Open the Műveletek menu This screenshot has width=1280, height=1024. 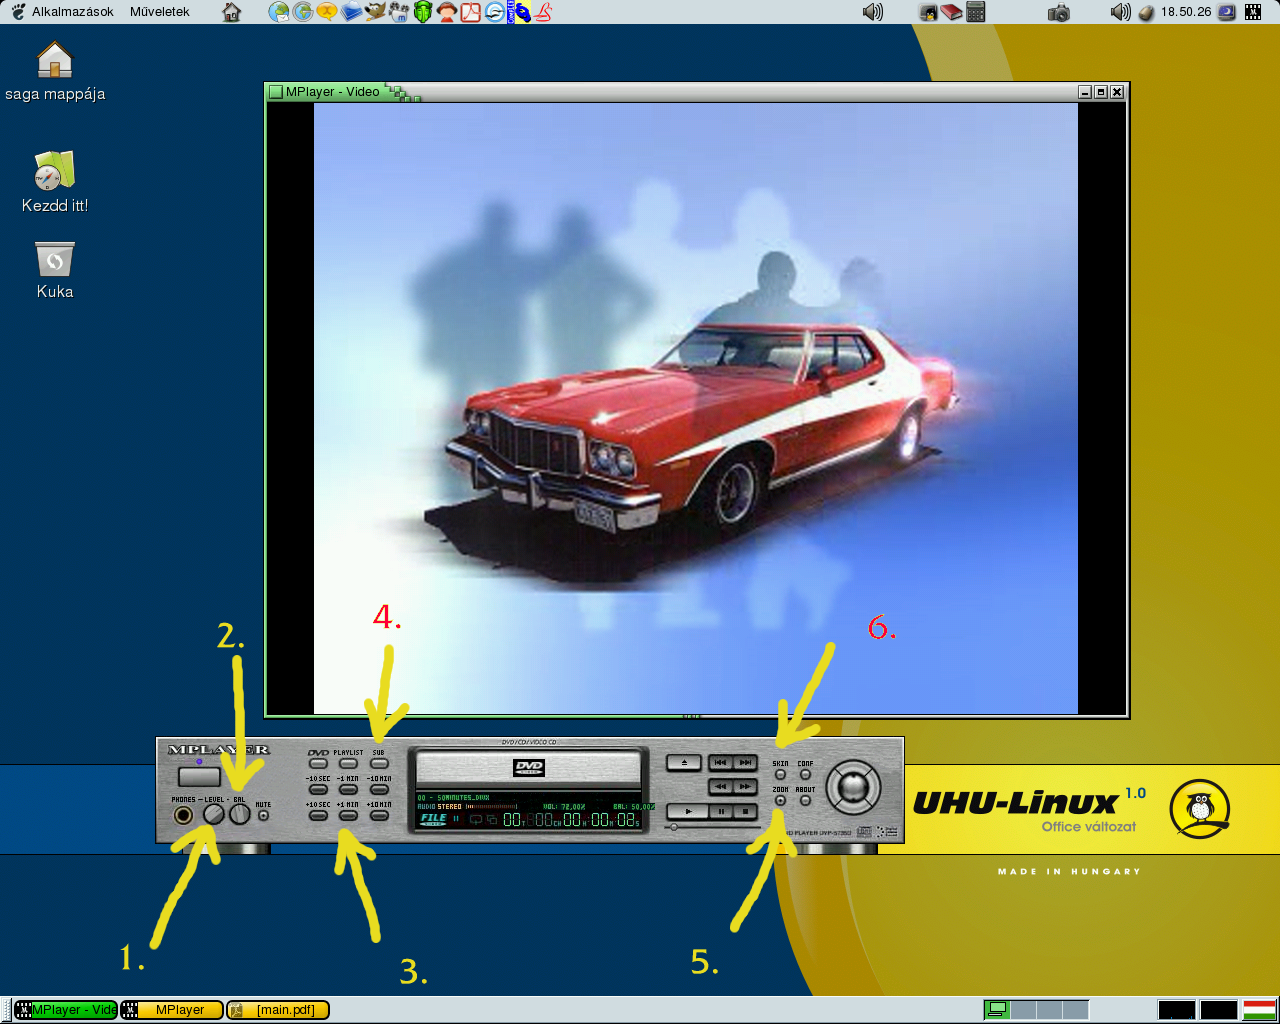point(159,12)
